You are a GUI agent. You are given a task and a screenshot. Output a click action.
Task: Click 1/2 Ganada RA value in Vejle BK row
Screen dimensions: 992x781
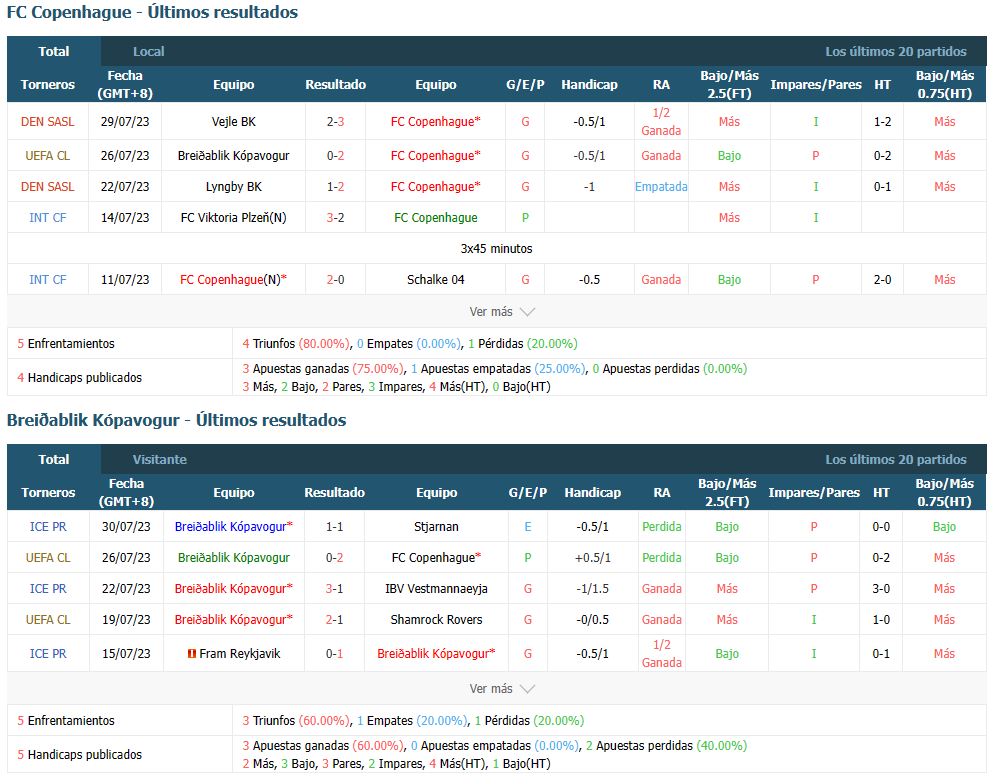click(x=661, y=122)
